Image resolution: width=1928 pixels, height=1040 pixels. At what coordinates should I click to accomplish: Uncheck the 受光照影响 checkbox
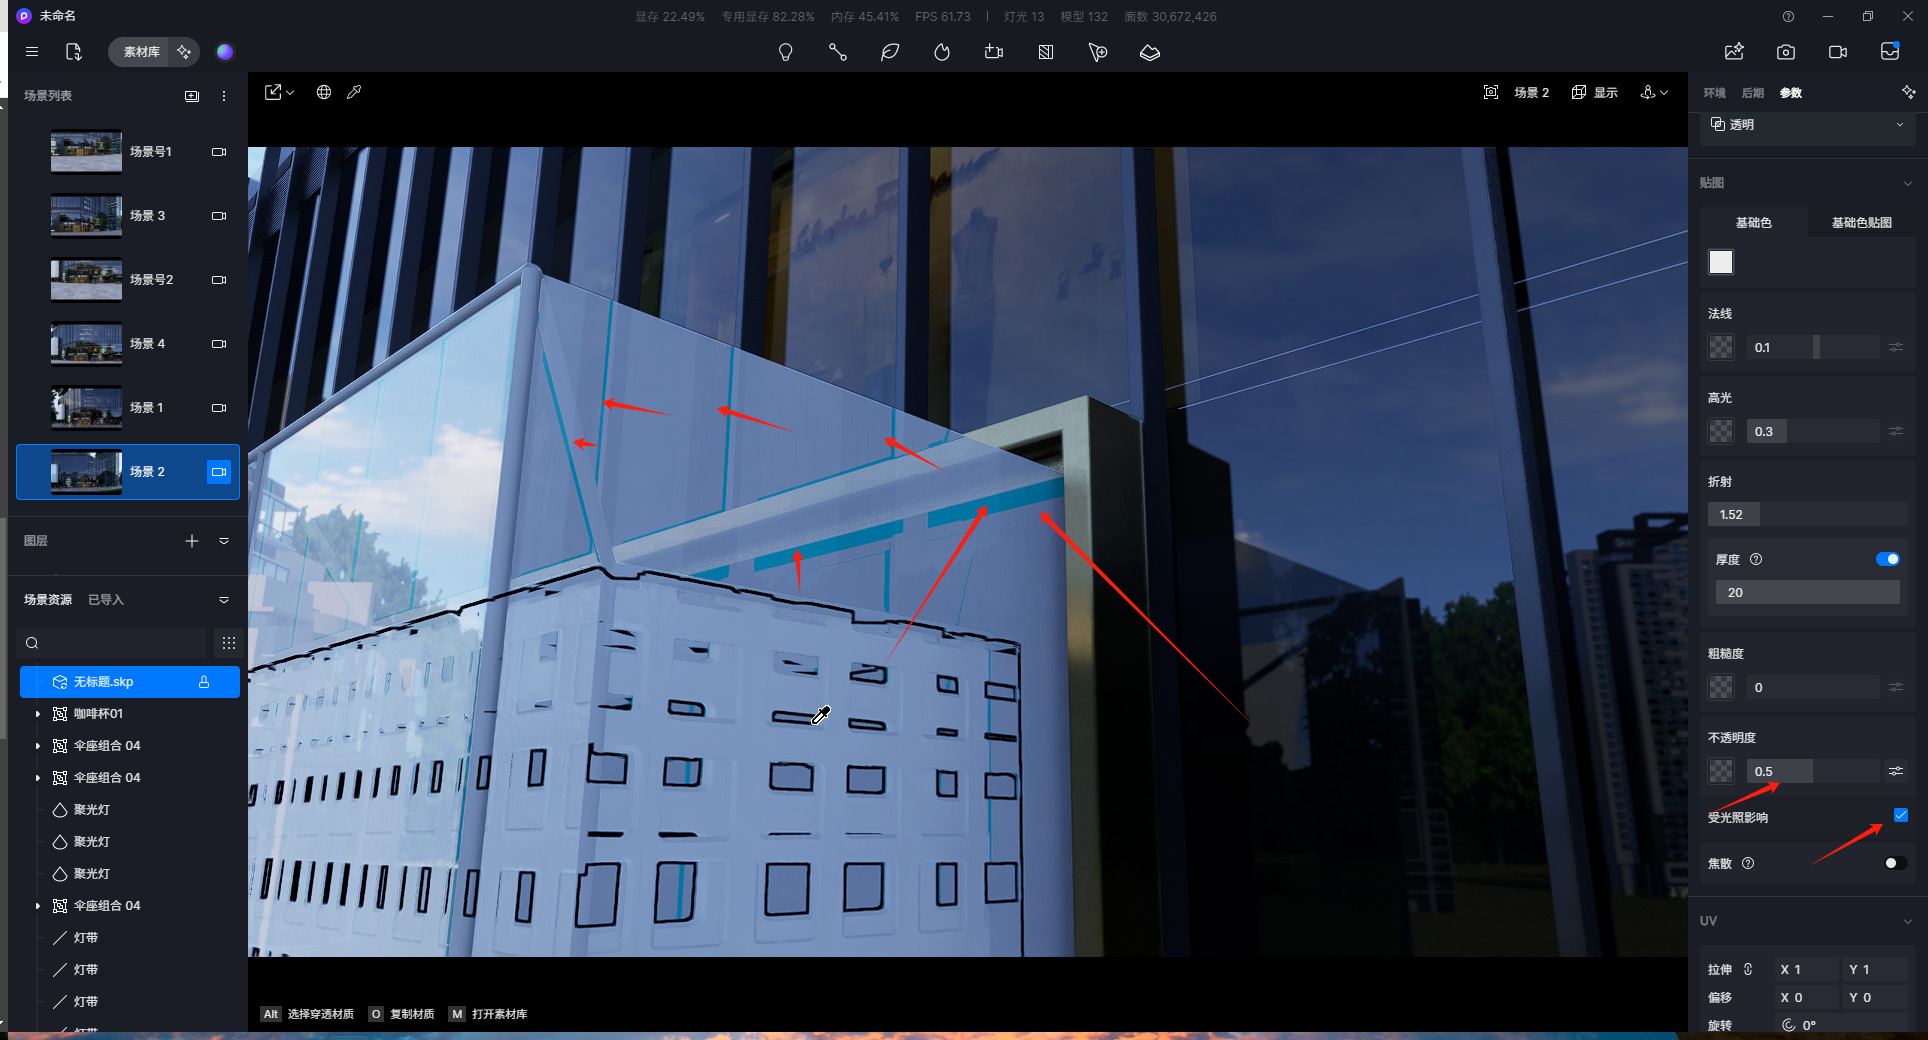[1900, 815]
